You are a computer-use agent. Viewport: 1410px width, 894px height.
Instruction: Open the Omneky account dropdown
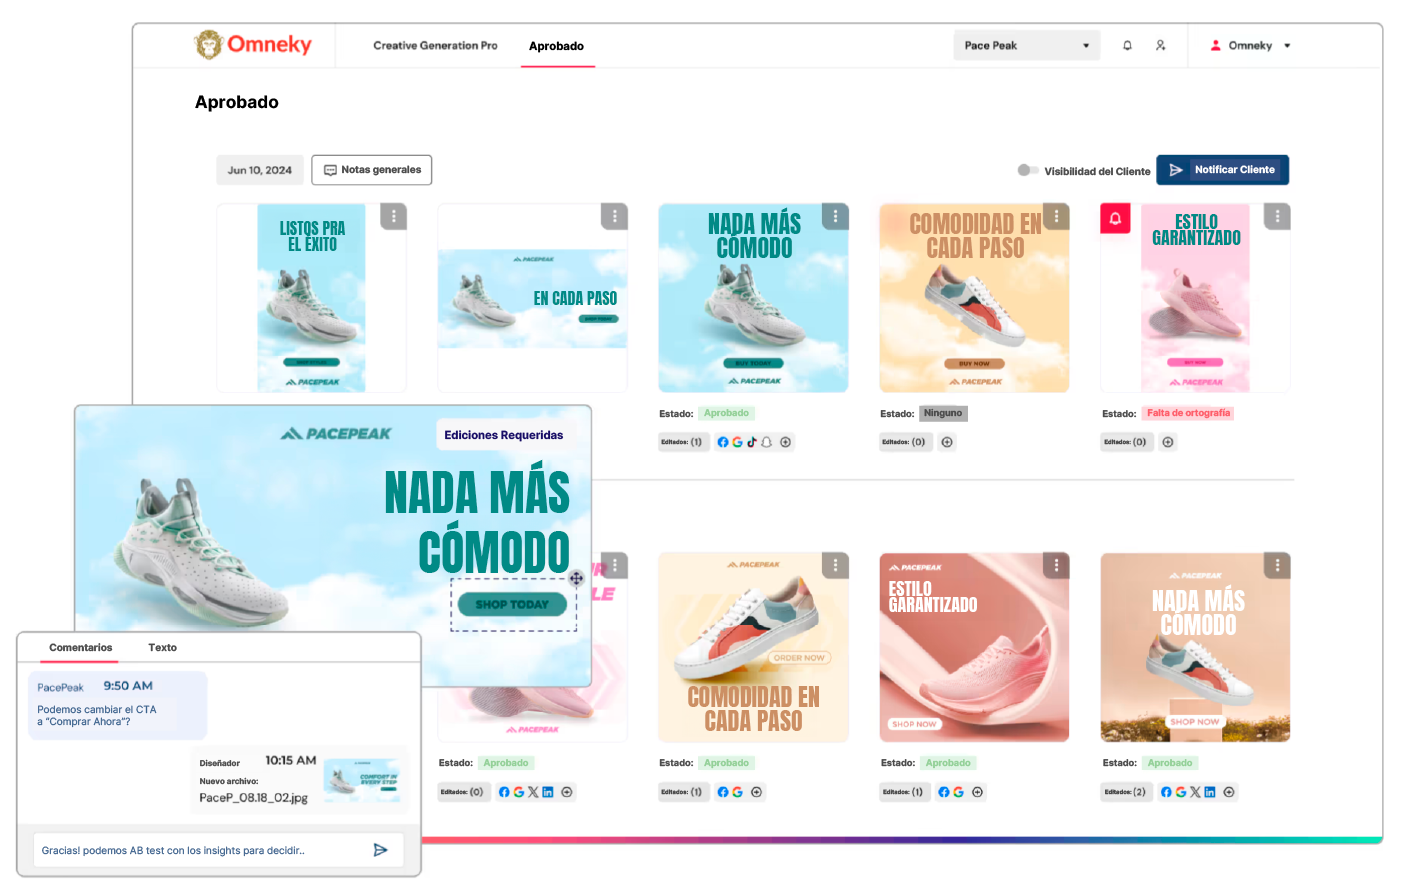1250,46
